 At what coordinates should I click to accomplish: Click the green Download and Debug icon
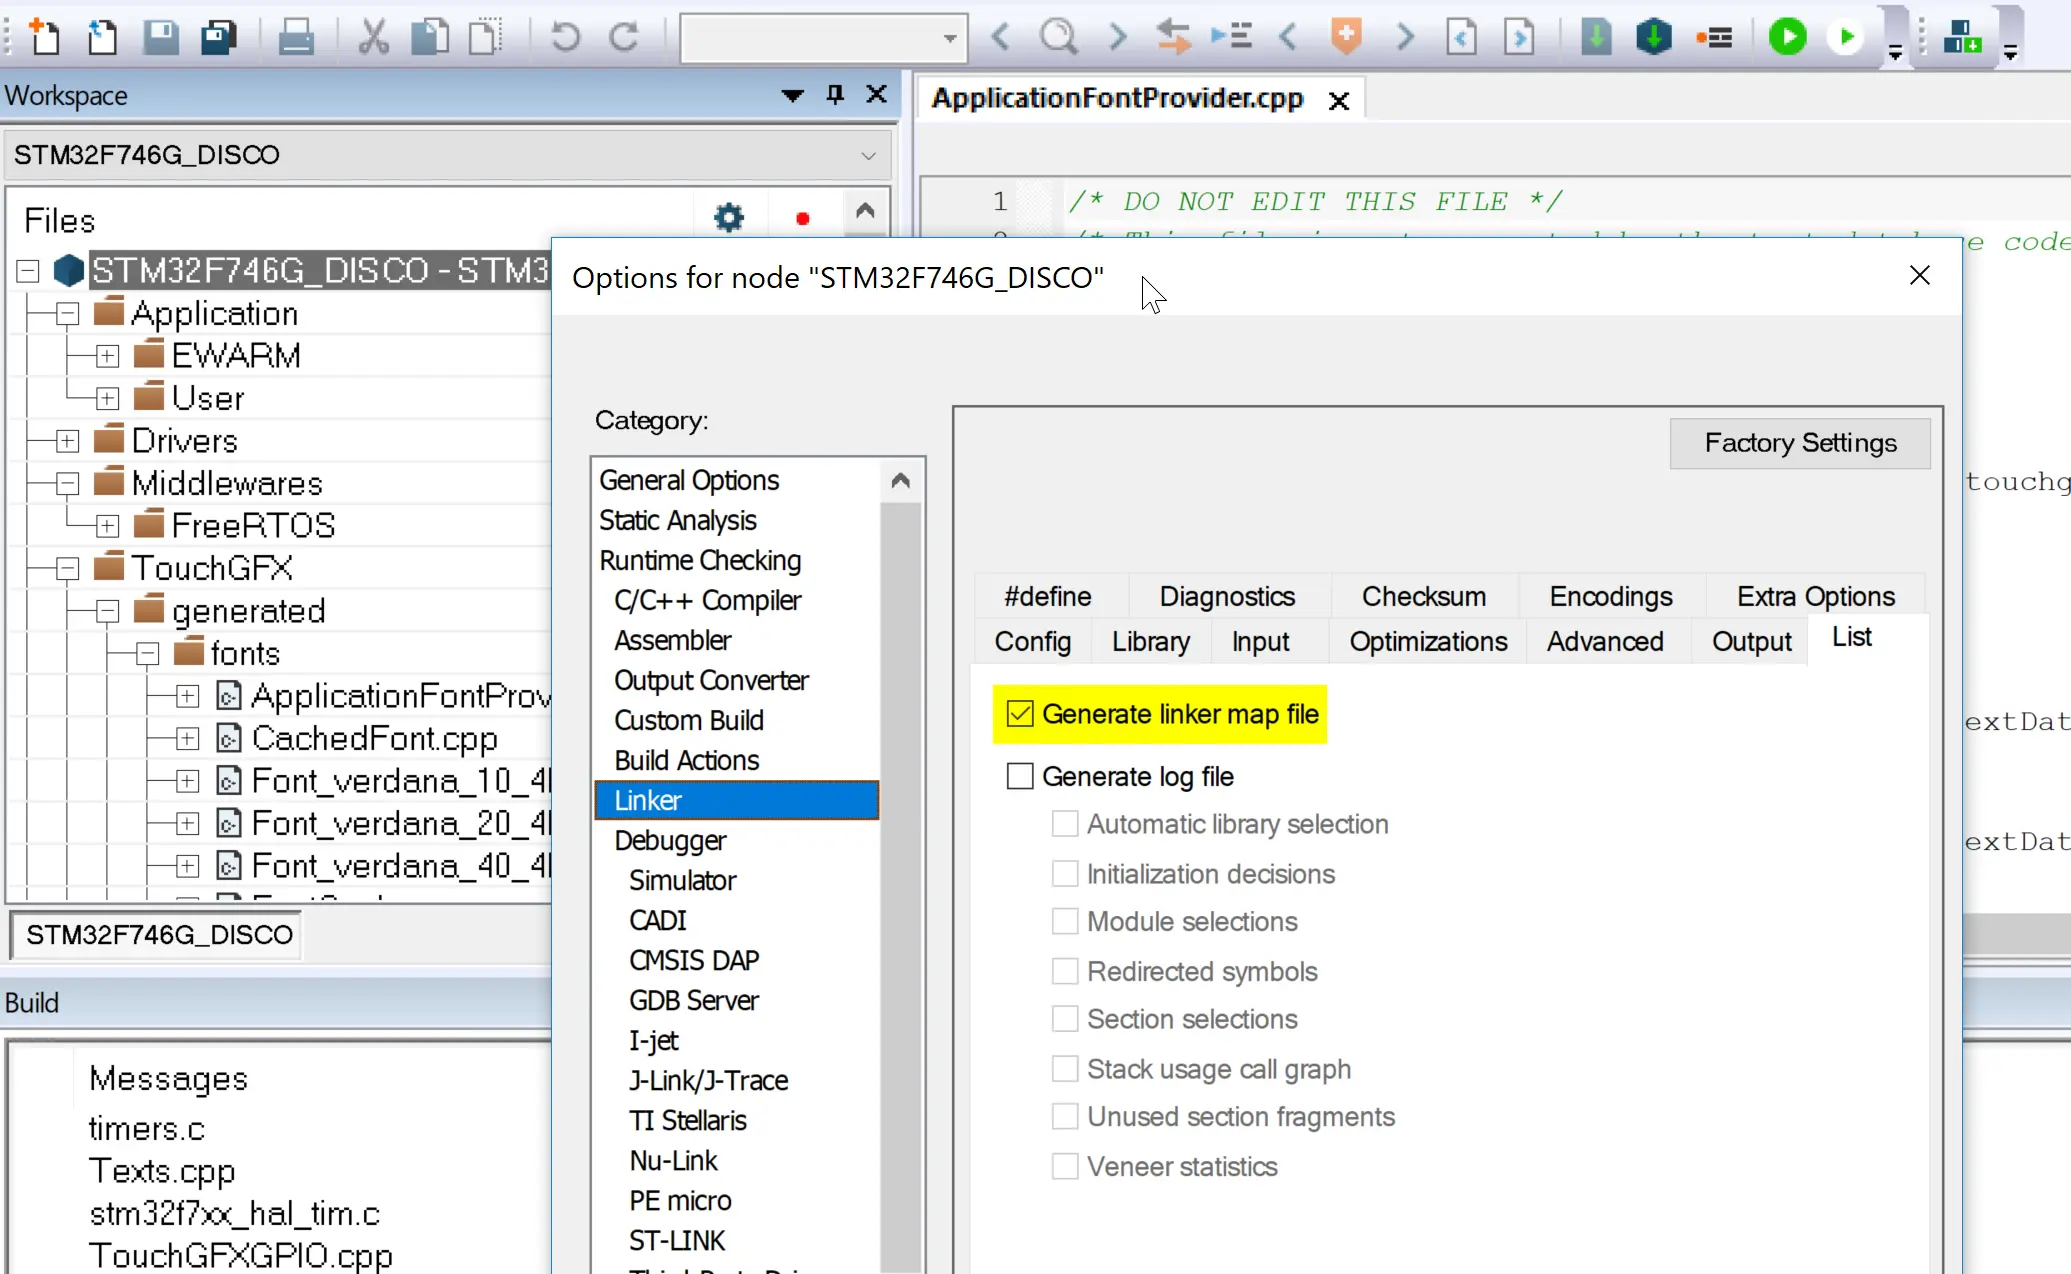[1787, 38]
